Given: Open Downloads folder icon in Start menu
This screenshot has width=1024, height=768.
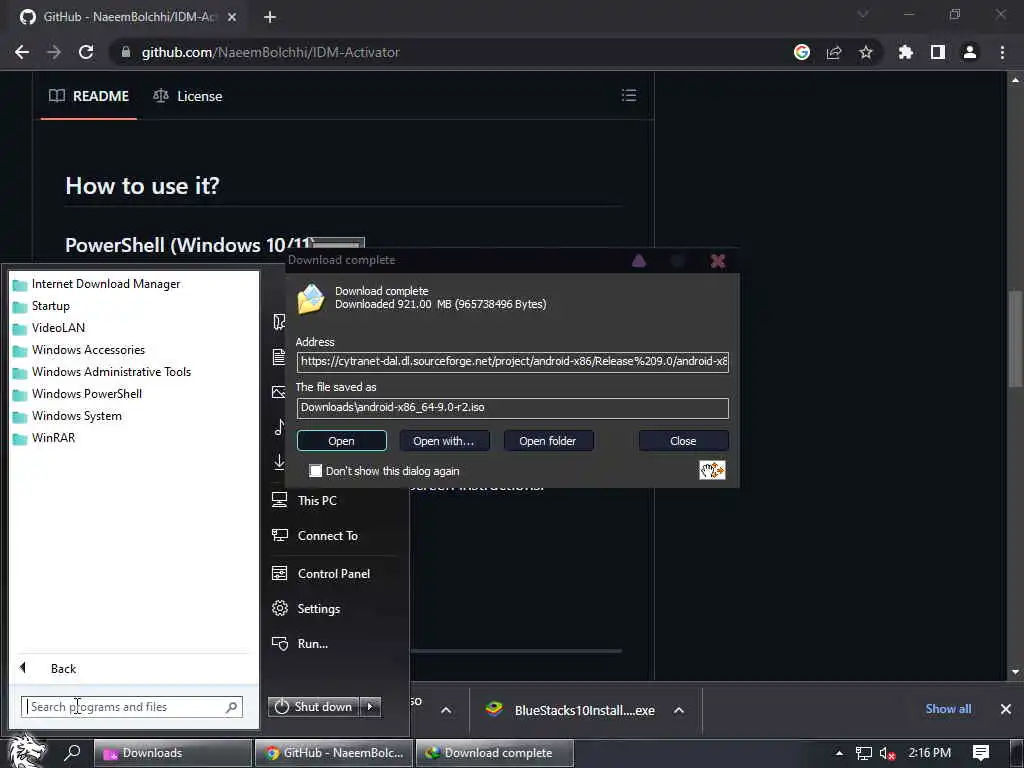Looking at the screenshot, I should 279,462.
